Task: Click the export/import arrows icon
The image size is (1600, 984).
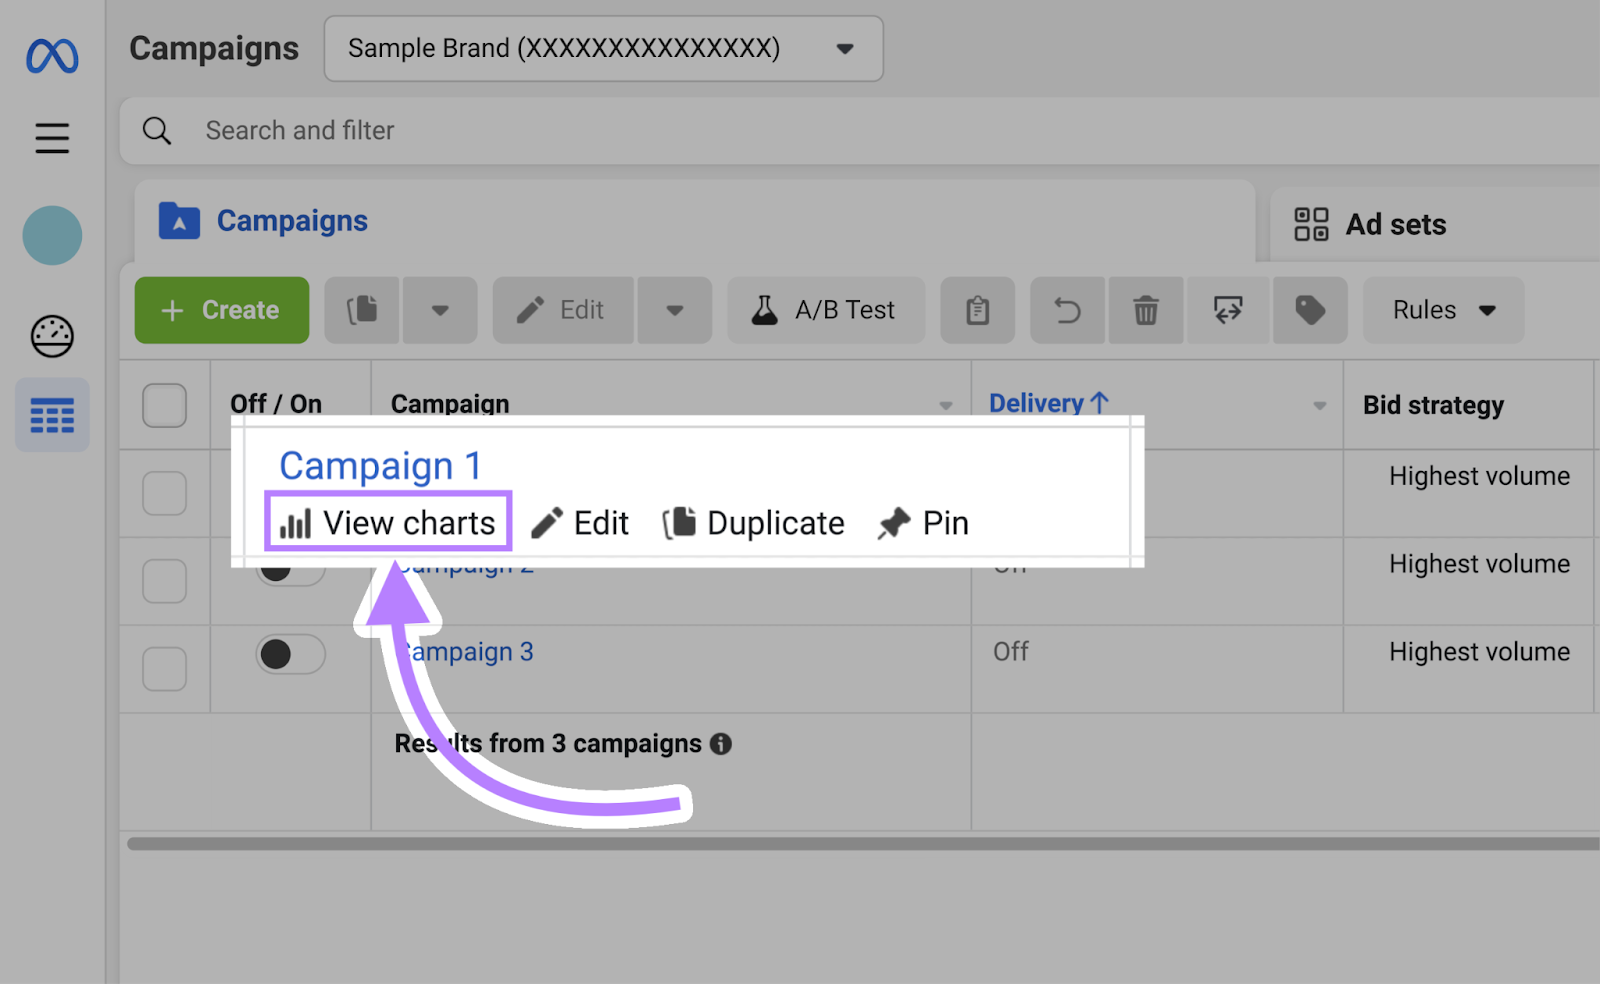Action: [x=1228, y=310]
